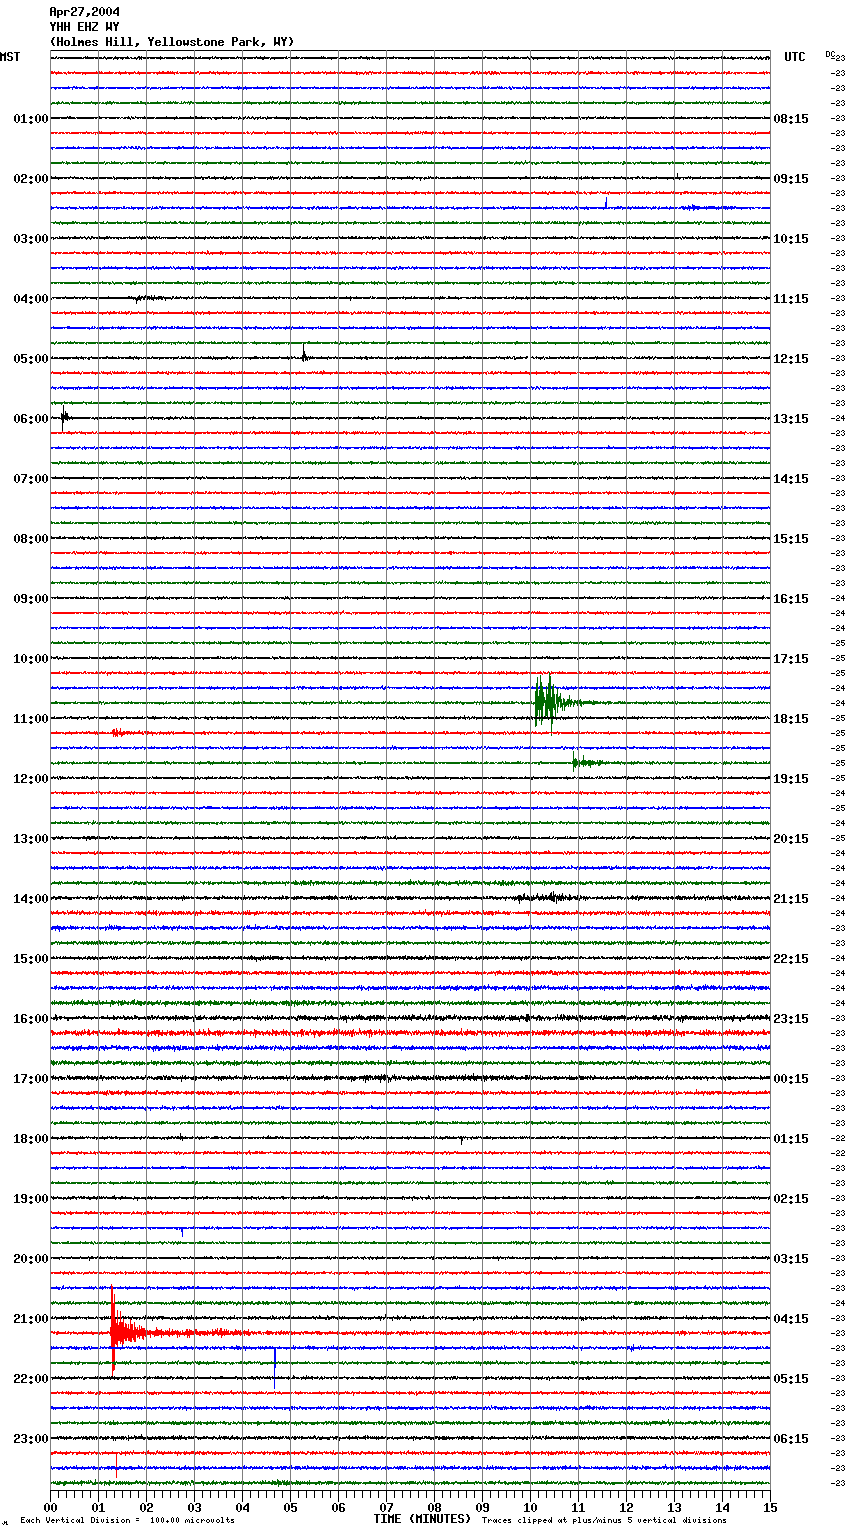The image size is (850, 1534).
Task: Click the 13:15 UTC time label
Action: click(x=791, y=419)
